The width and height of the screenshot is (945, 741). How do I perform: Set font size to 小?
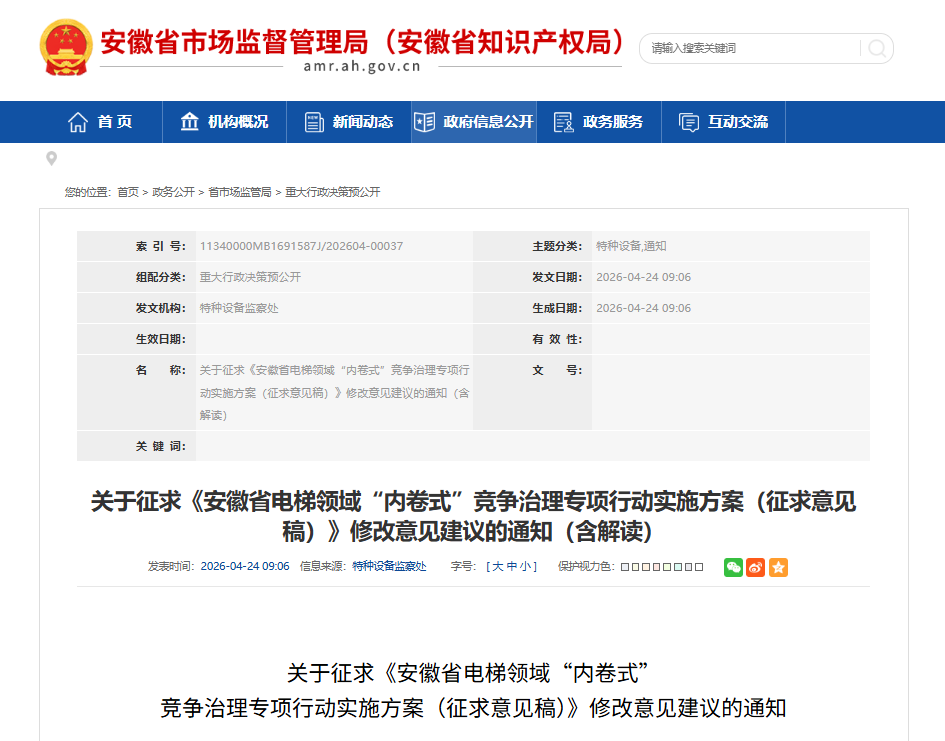(x=525, y=567)
